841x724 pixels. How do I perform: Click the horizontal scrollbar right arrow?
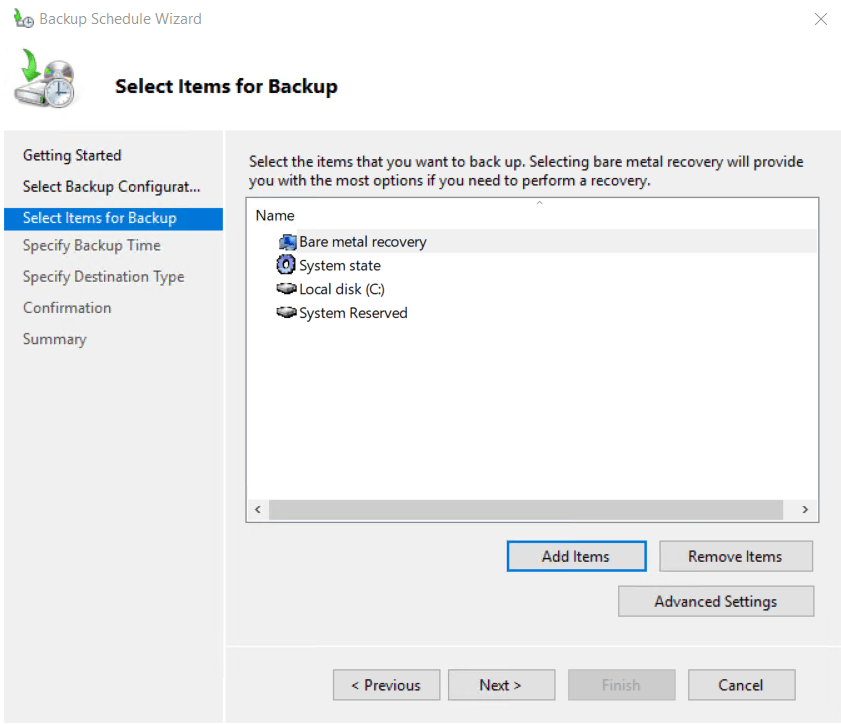(x=805, y=510)
